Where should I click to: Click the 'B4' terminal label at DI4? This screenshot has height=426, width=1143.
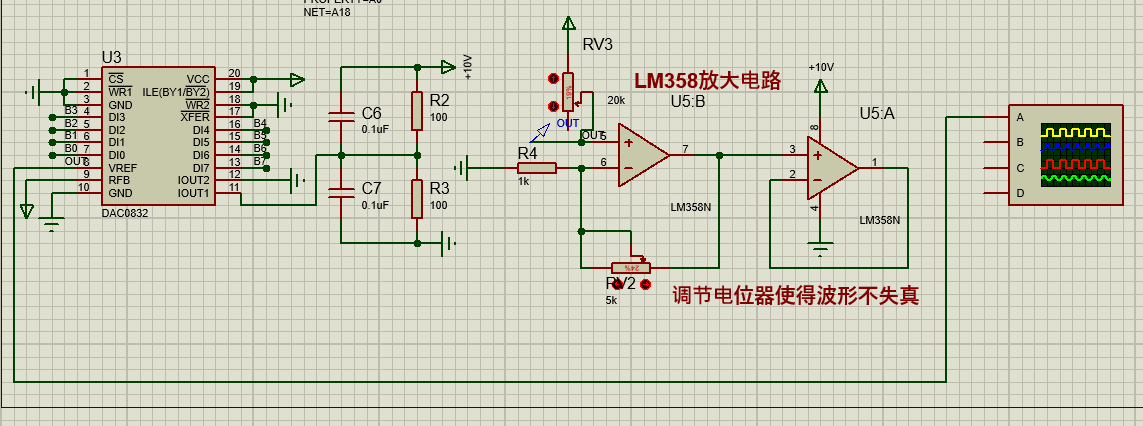tap(260, 123)
